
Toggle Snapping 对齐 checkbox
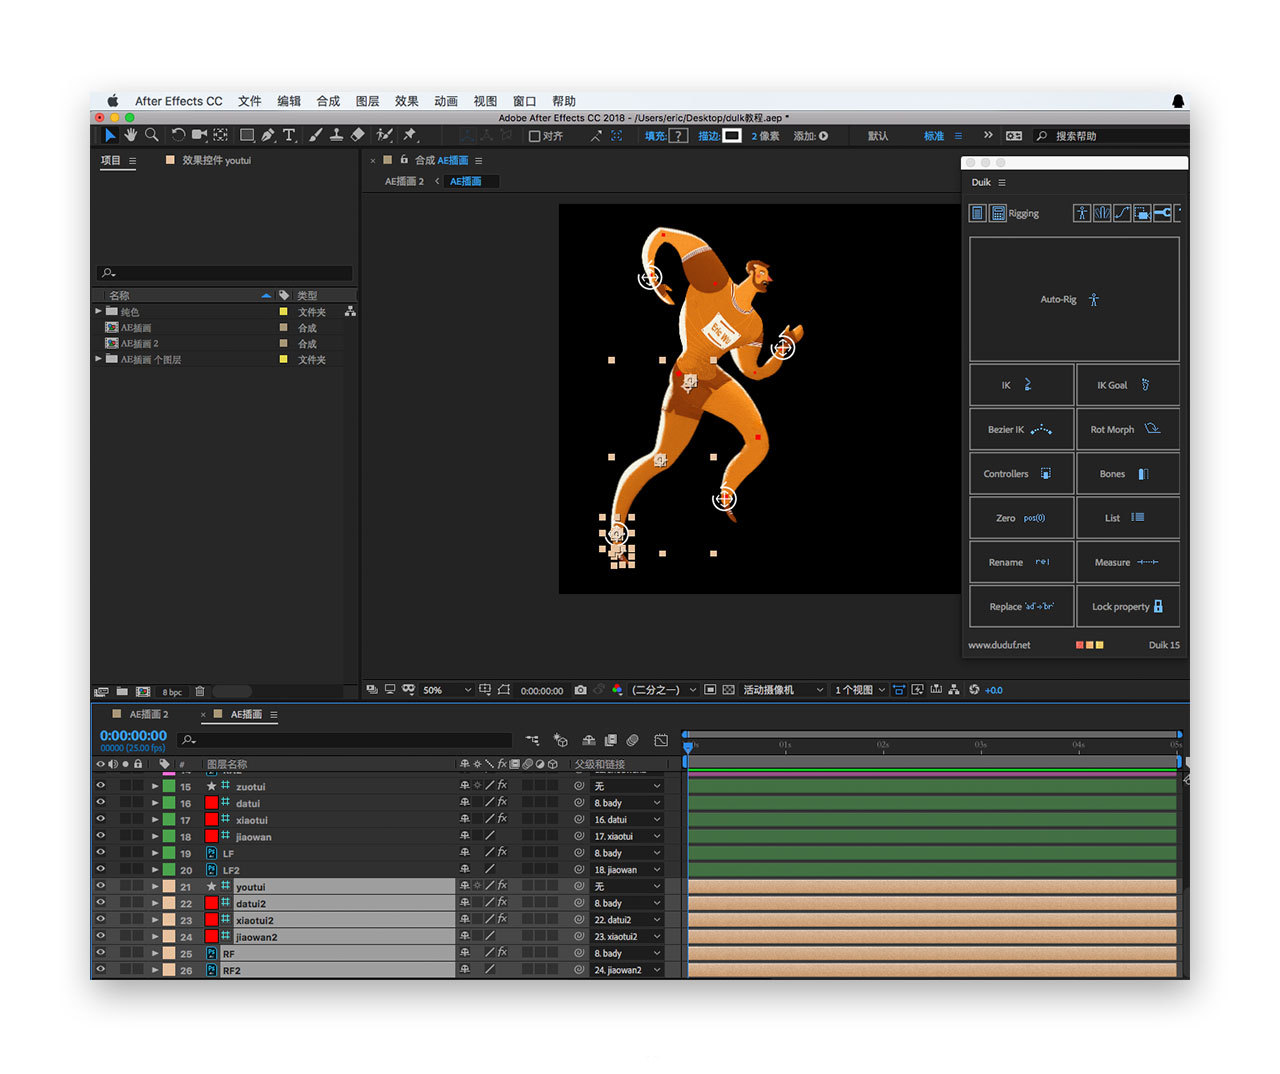(534, 136)
